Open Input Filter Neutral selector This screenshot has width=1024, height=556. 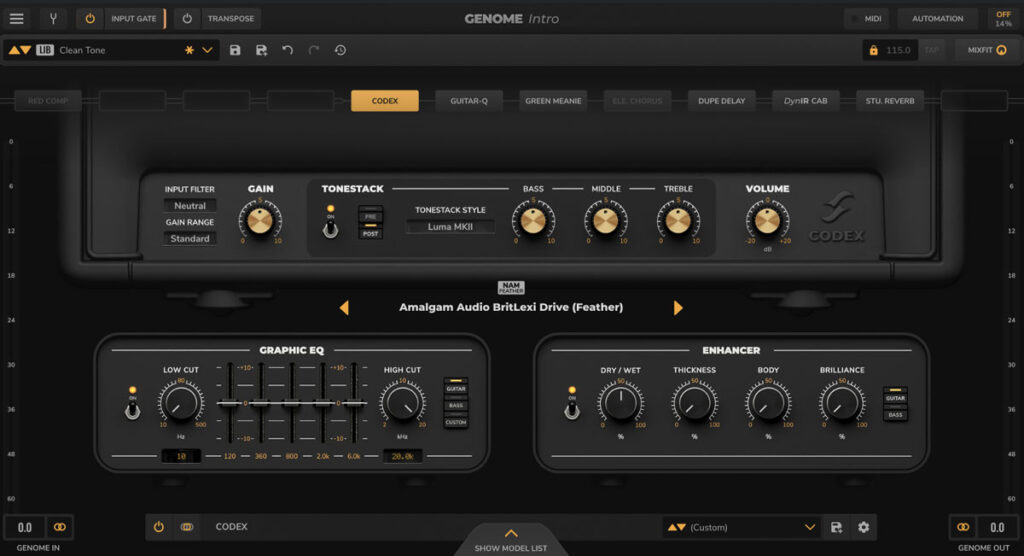(190, 205)
